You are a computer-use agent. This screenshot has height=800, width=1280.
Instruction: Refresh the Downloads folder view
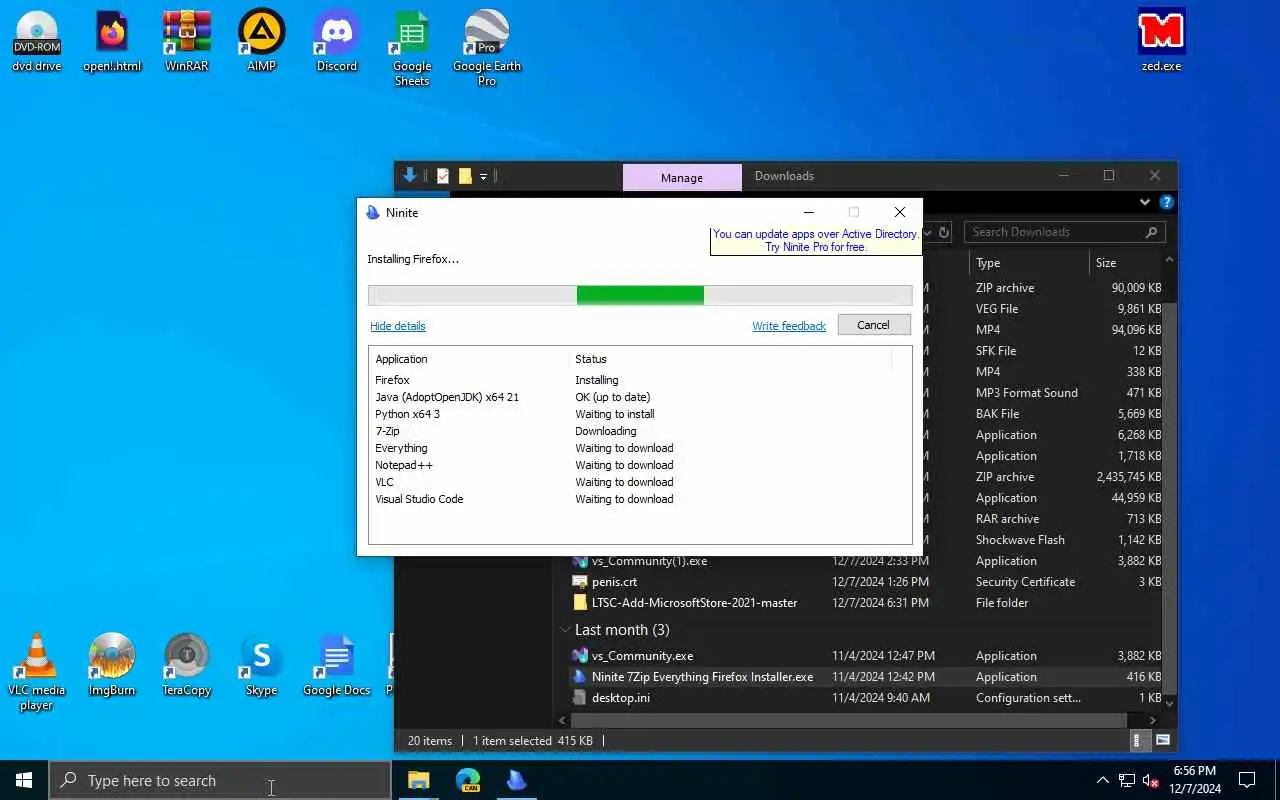point(944,232)
